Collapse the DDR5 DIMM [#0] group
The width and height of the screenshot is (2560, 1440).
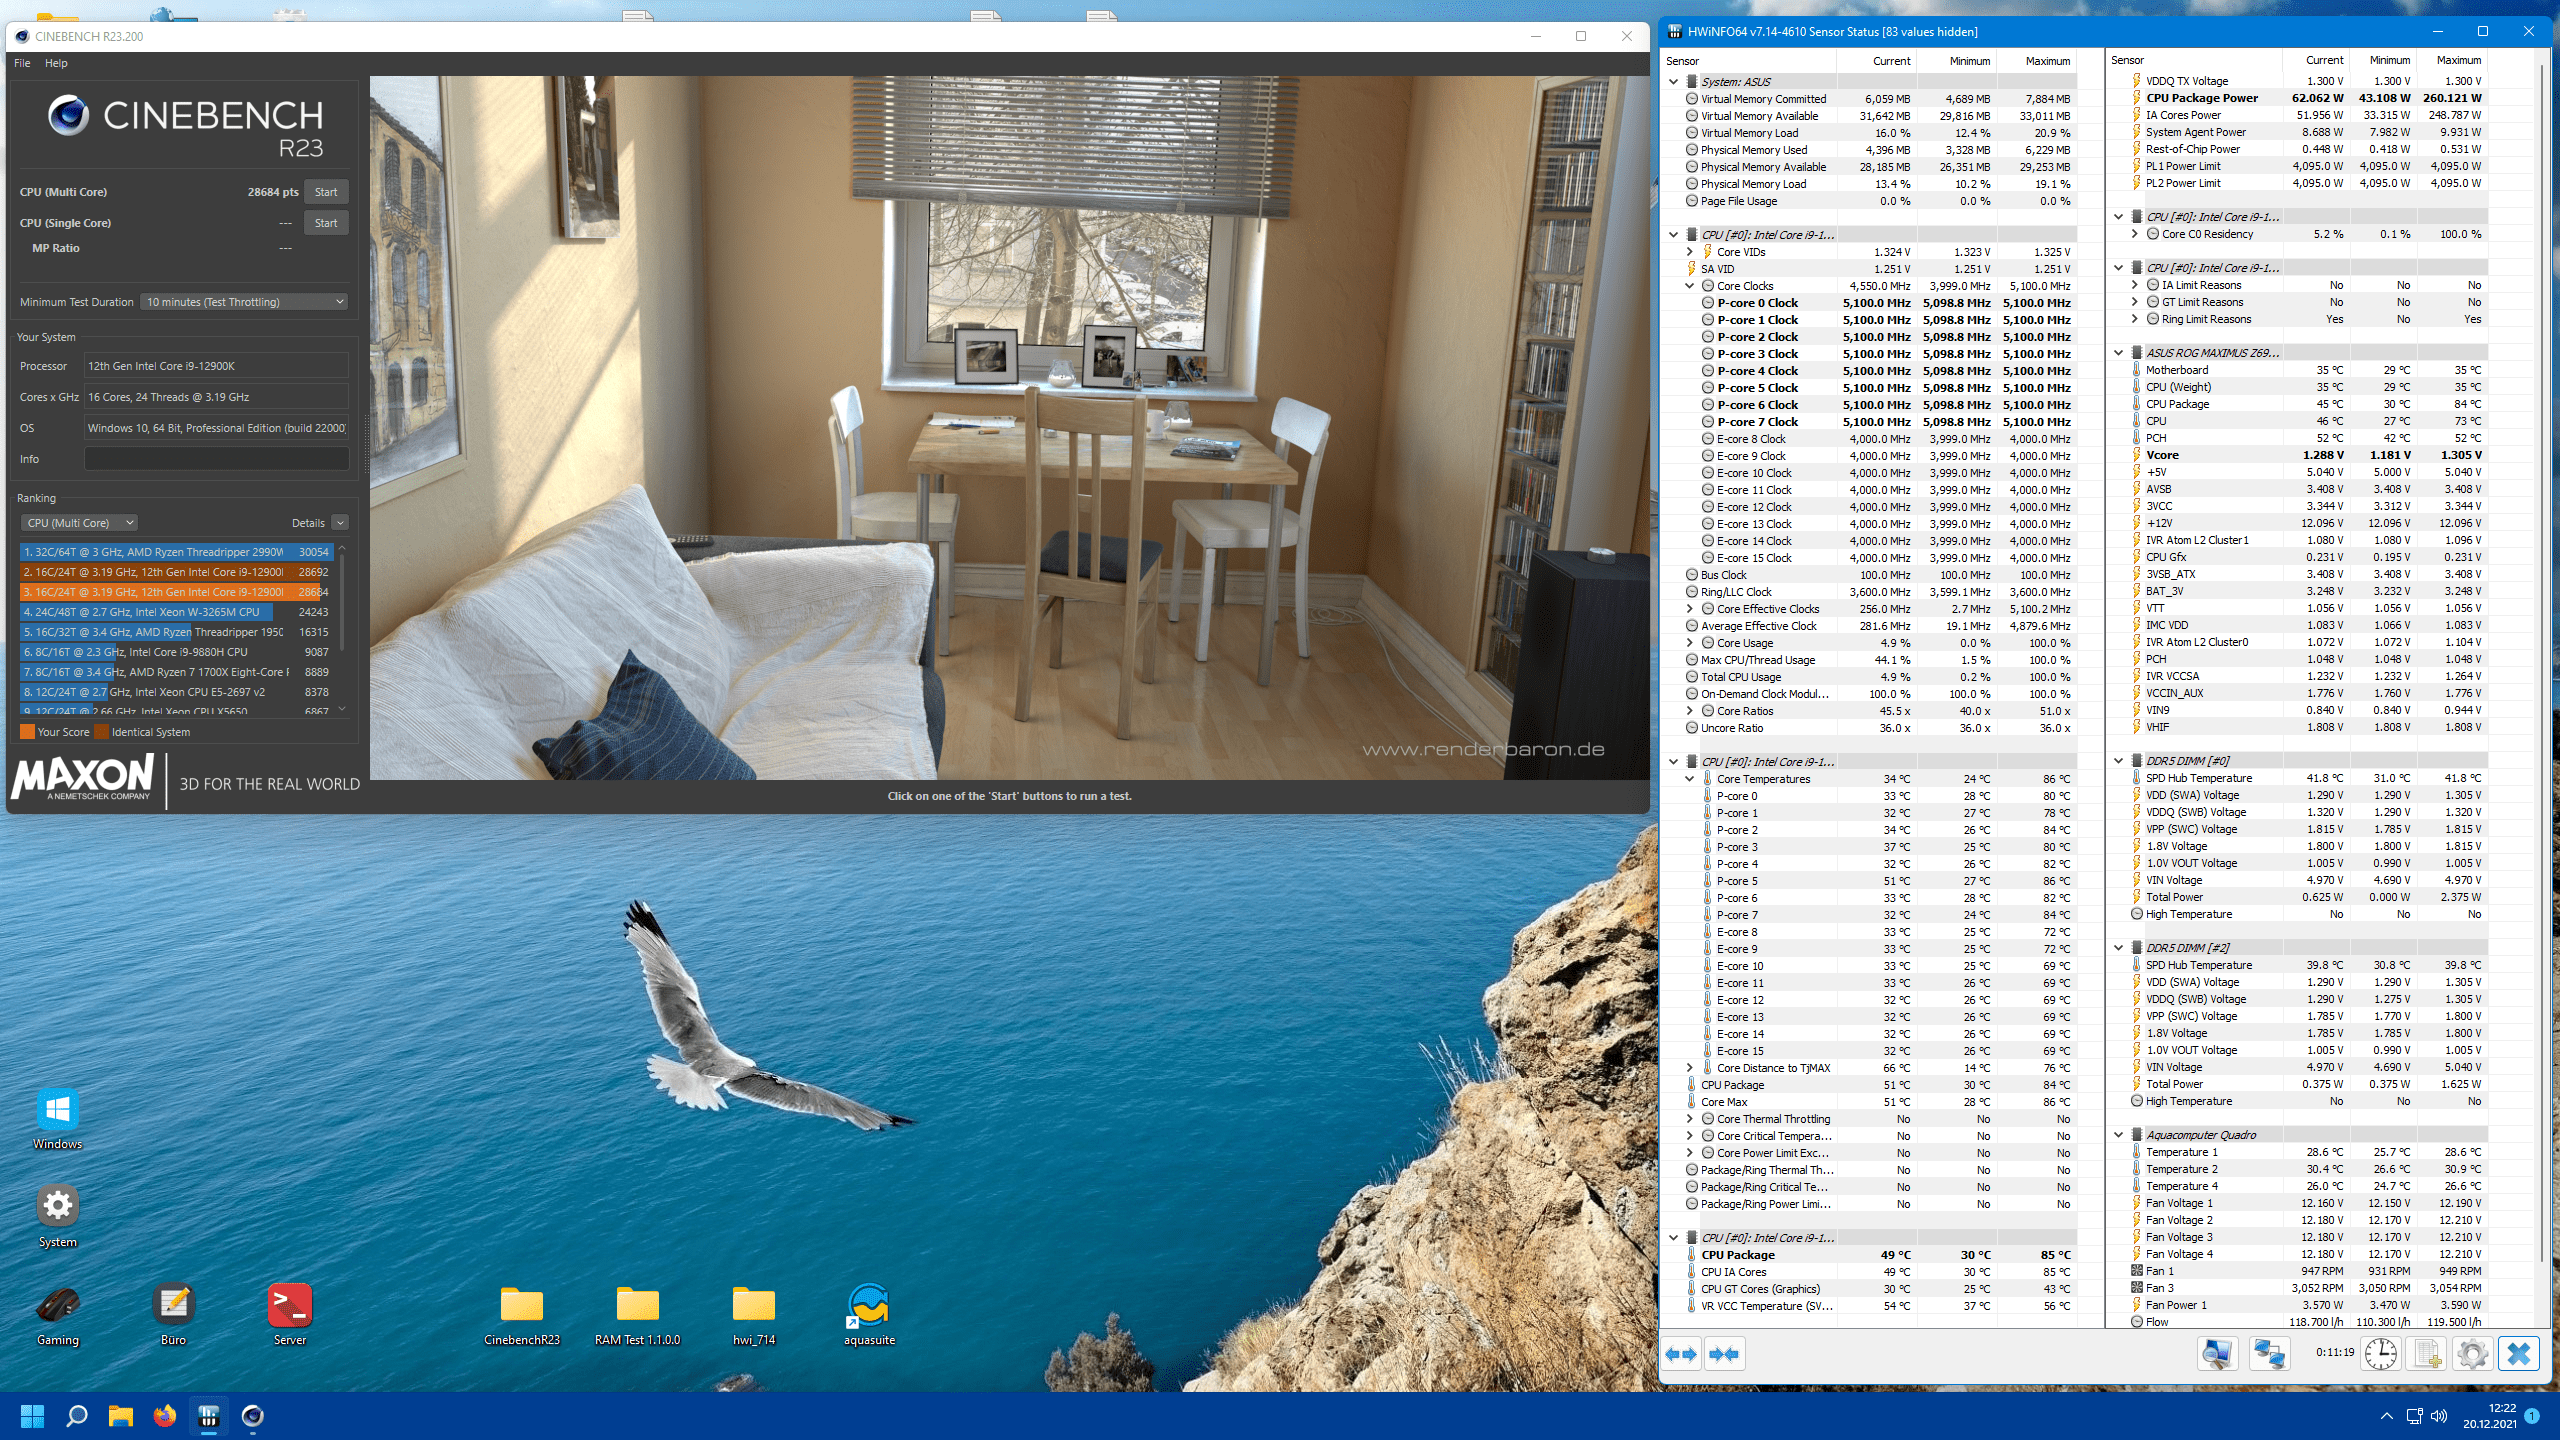click(2119, 761)
